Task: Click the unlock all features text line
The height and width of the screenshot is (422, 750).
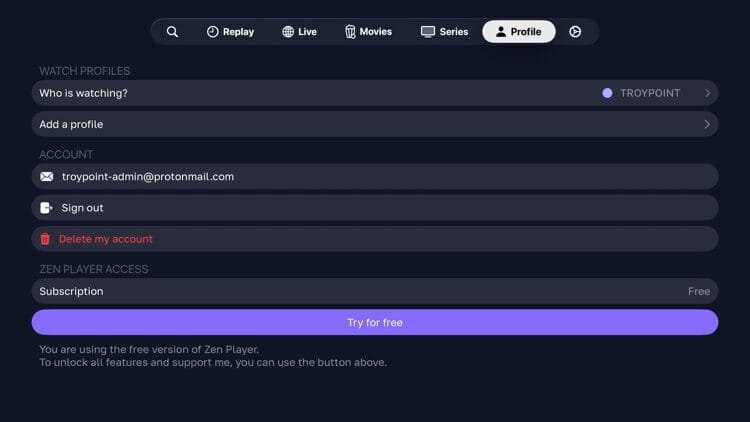Action: [x=213, y=363]
